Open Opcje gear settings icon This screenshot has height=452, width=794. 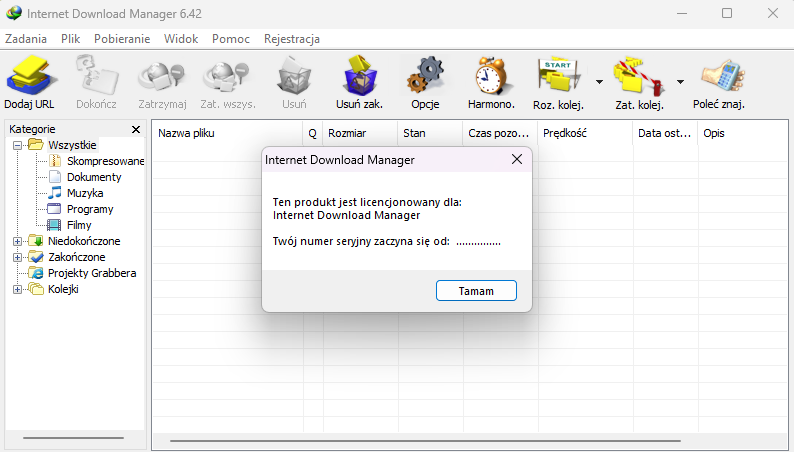[425, 76]
